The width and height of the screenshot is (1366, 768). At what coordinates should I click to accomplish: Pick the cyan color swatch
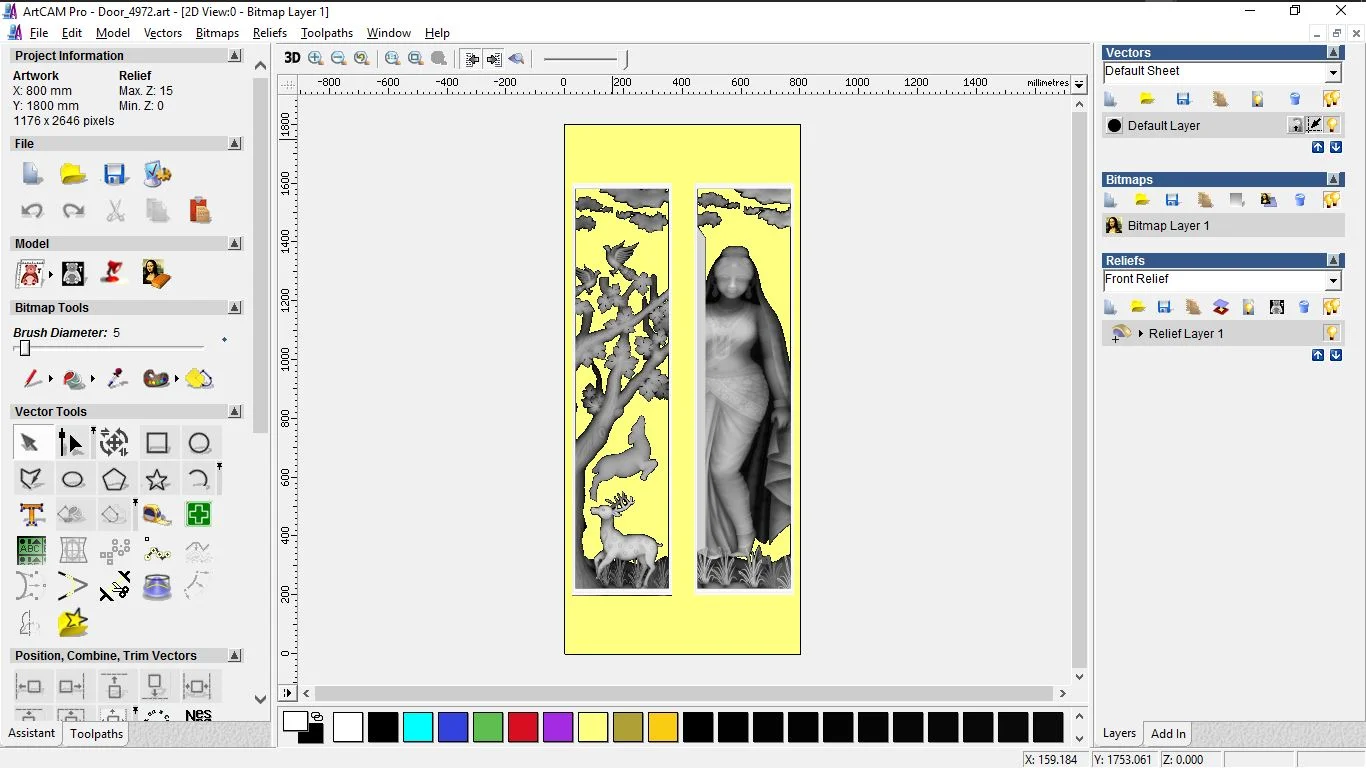[x=418, y=727]
